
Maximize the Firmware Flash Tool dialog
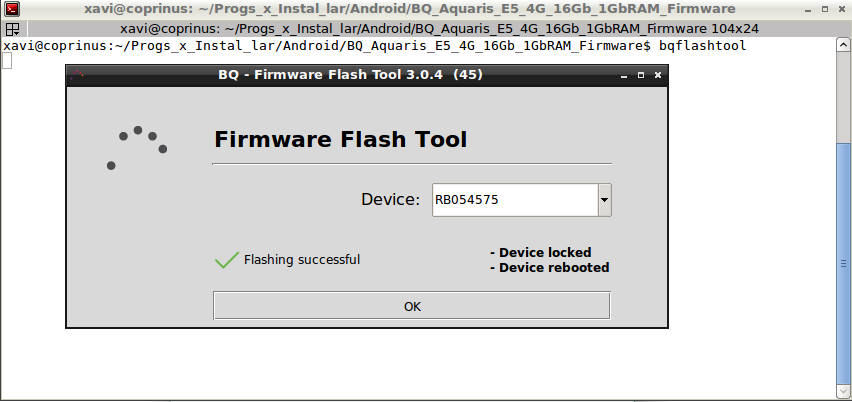[x=639, y=75]
